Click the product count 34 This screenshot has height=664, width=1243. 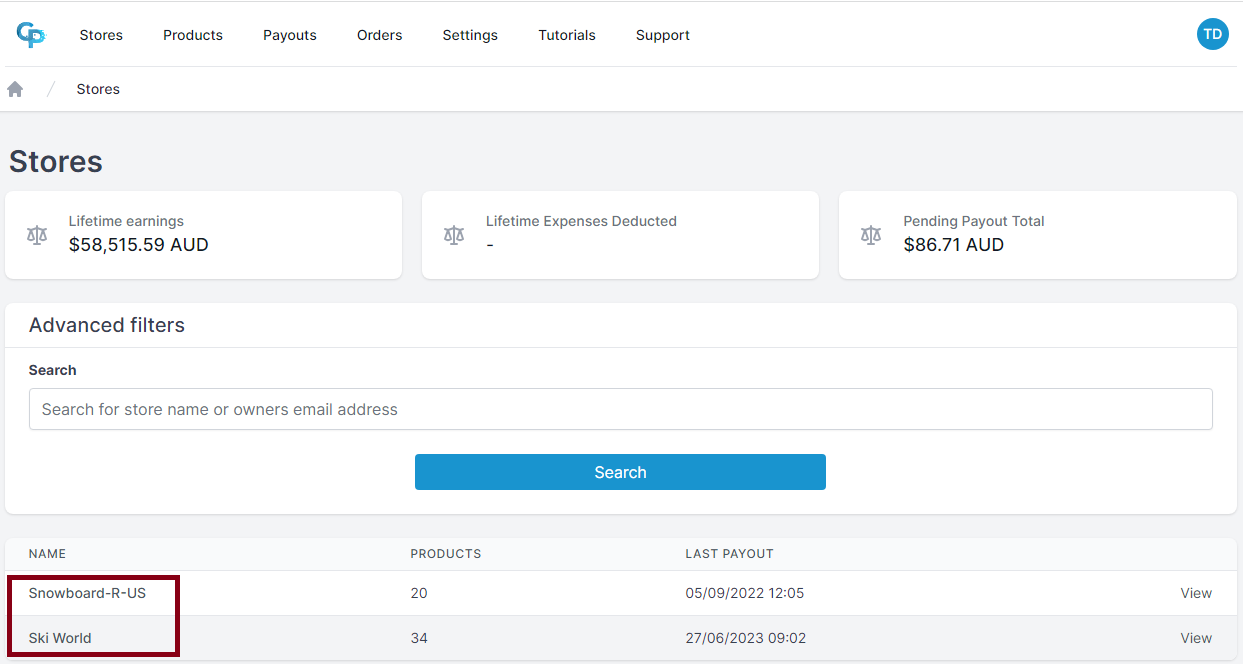pos(419,638)
